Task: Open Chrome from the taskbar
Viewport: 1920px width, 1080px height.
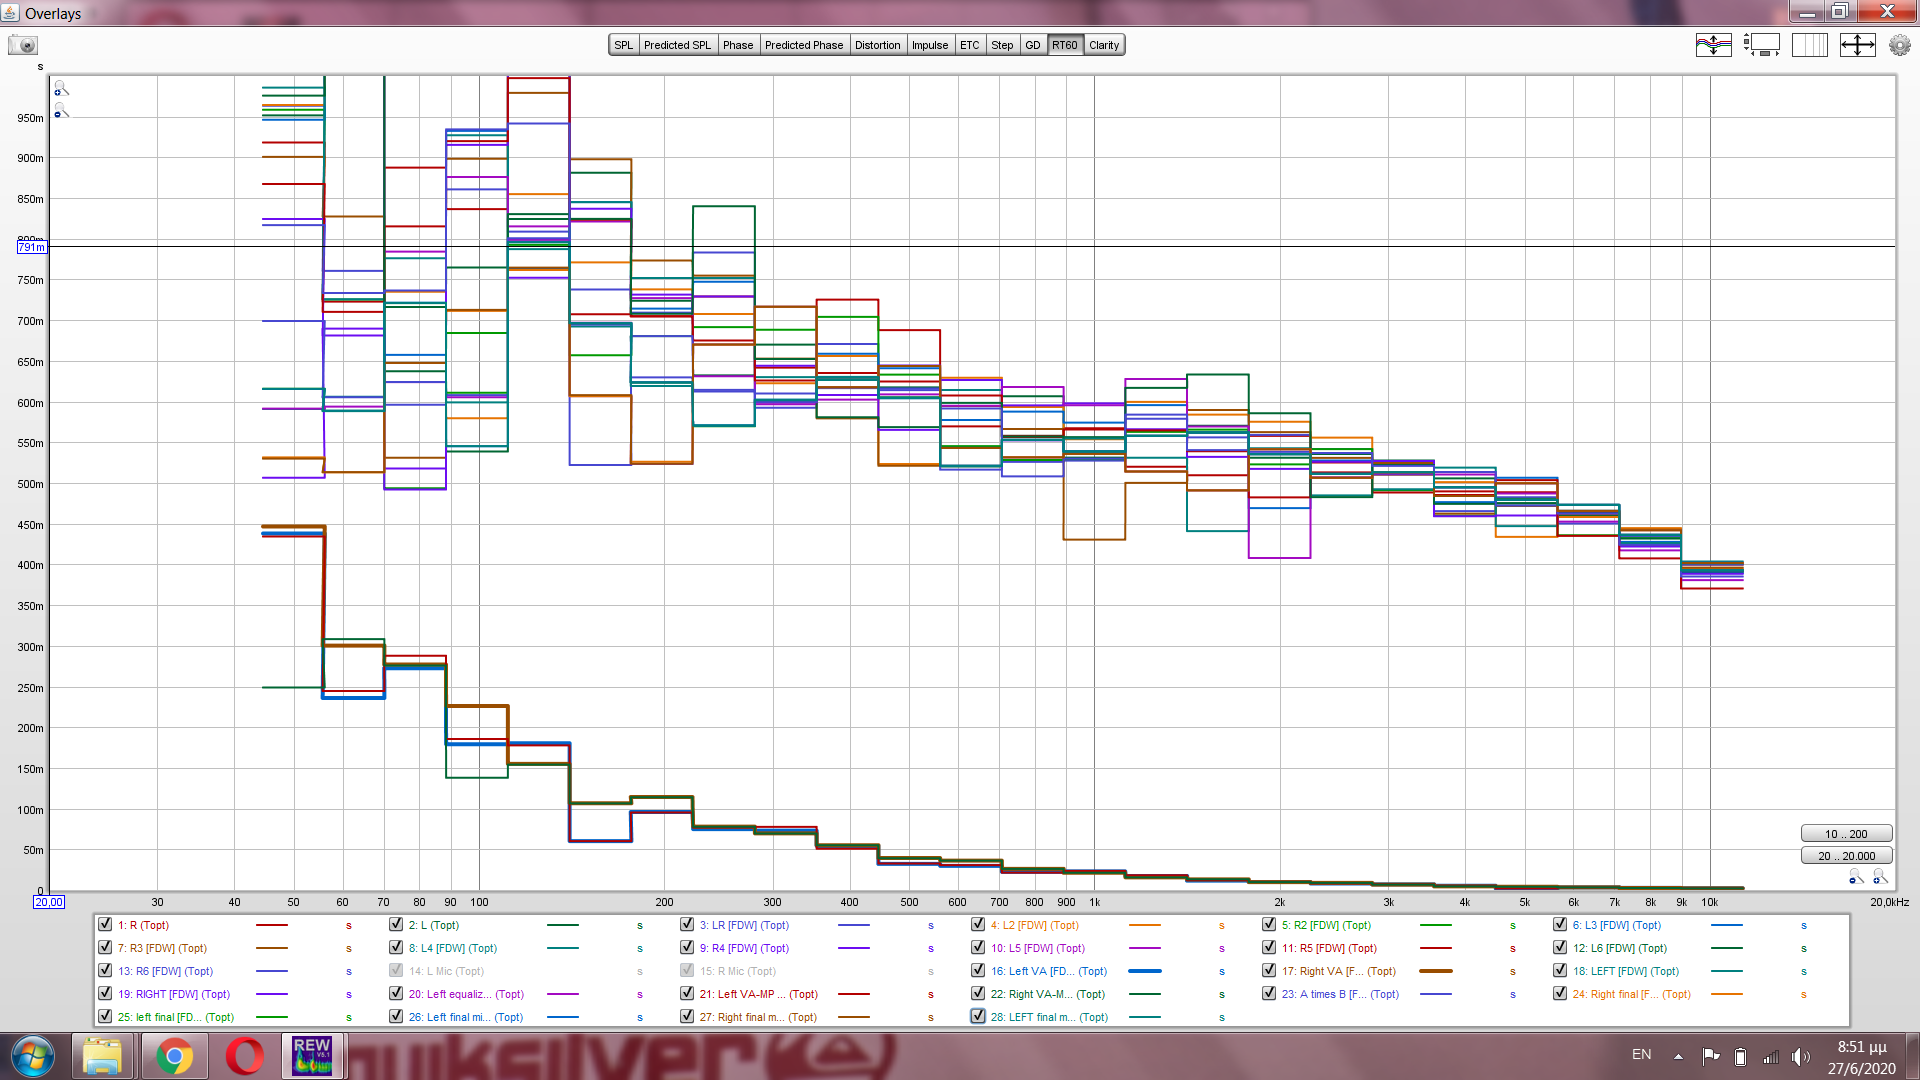Action: click(174, 1055)
